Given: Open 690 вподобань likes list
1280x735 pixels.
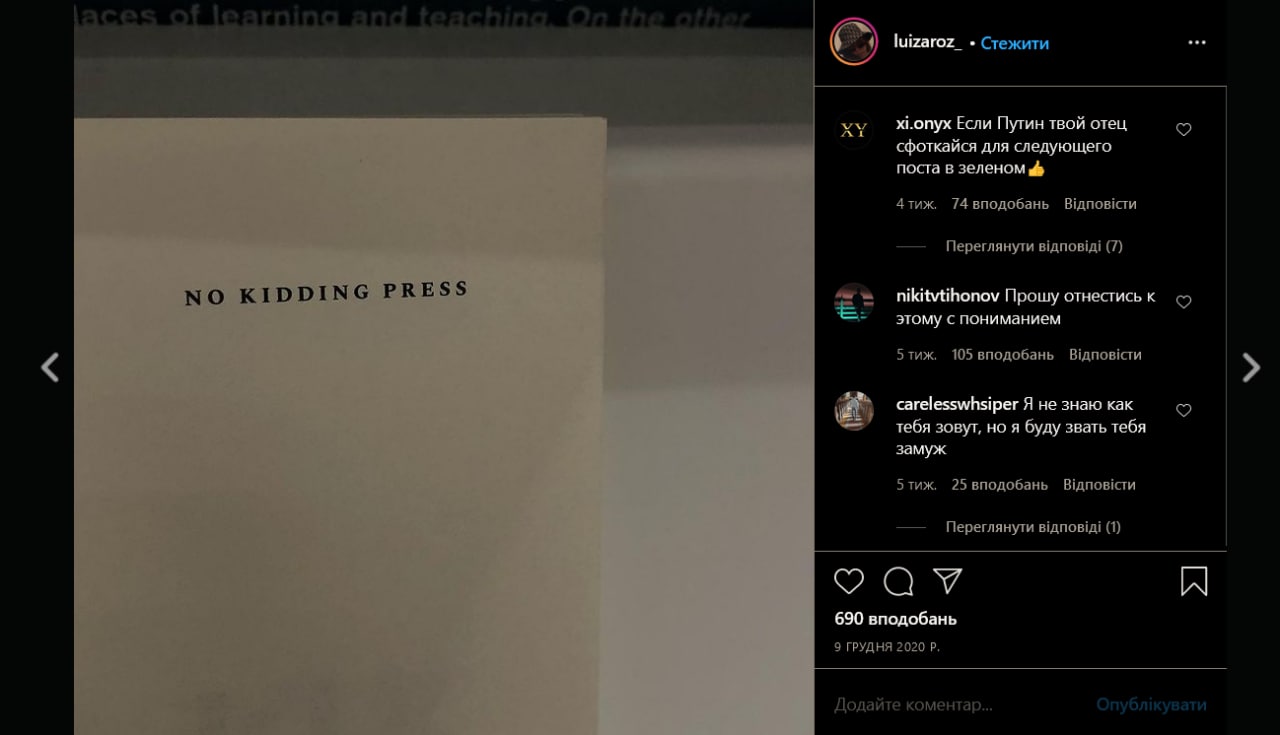Looking at the screenshot, I should point(895,619).
